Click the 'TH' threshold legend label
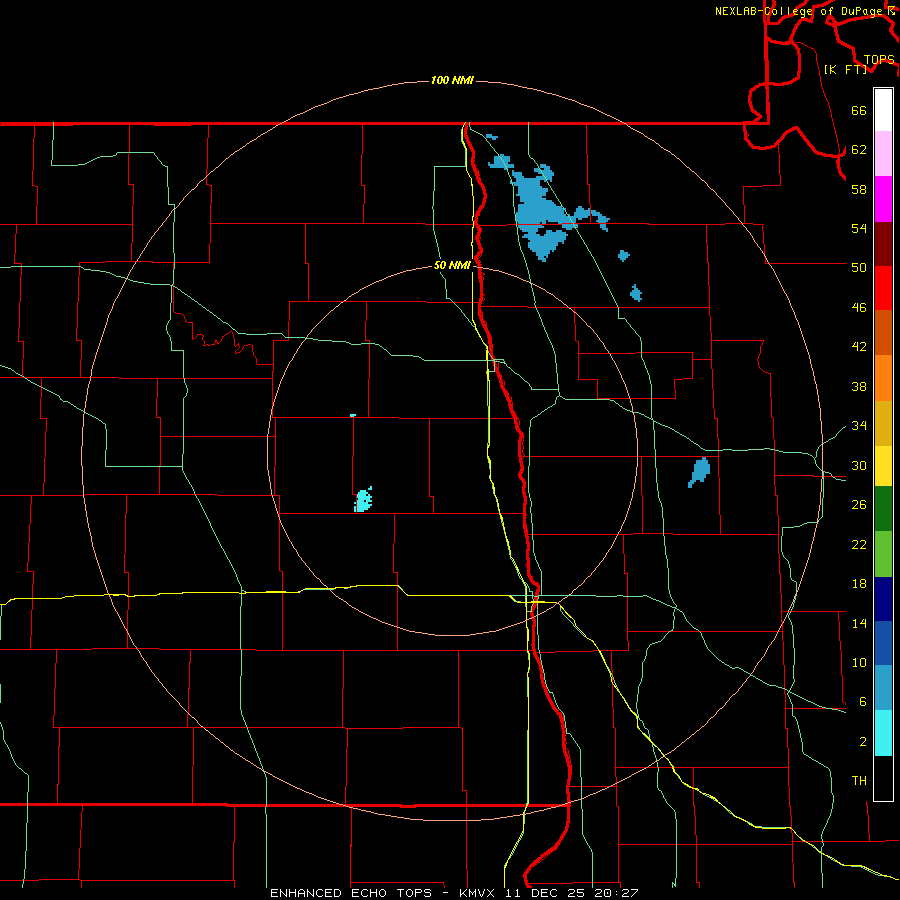 (x=859, y=781)
